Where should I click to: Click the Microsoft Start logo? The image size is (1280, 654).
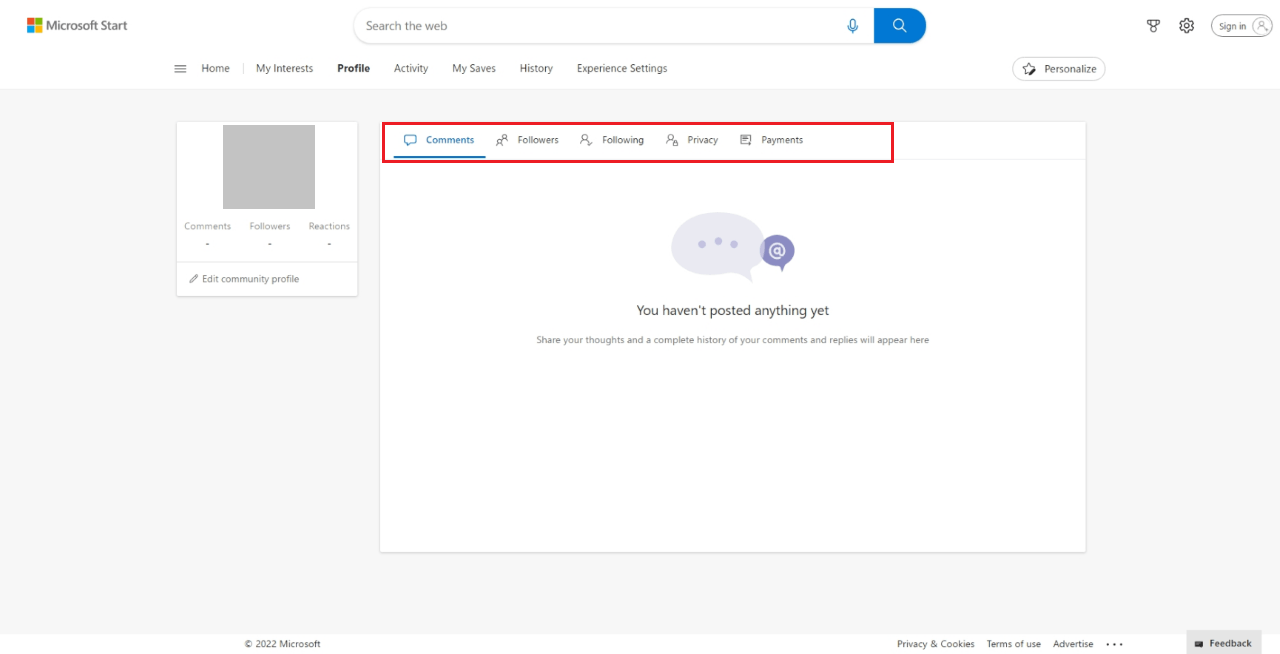pyautogui.click(x=77, y=25)
